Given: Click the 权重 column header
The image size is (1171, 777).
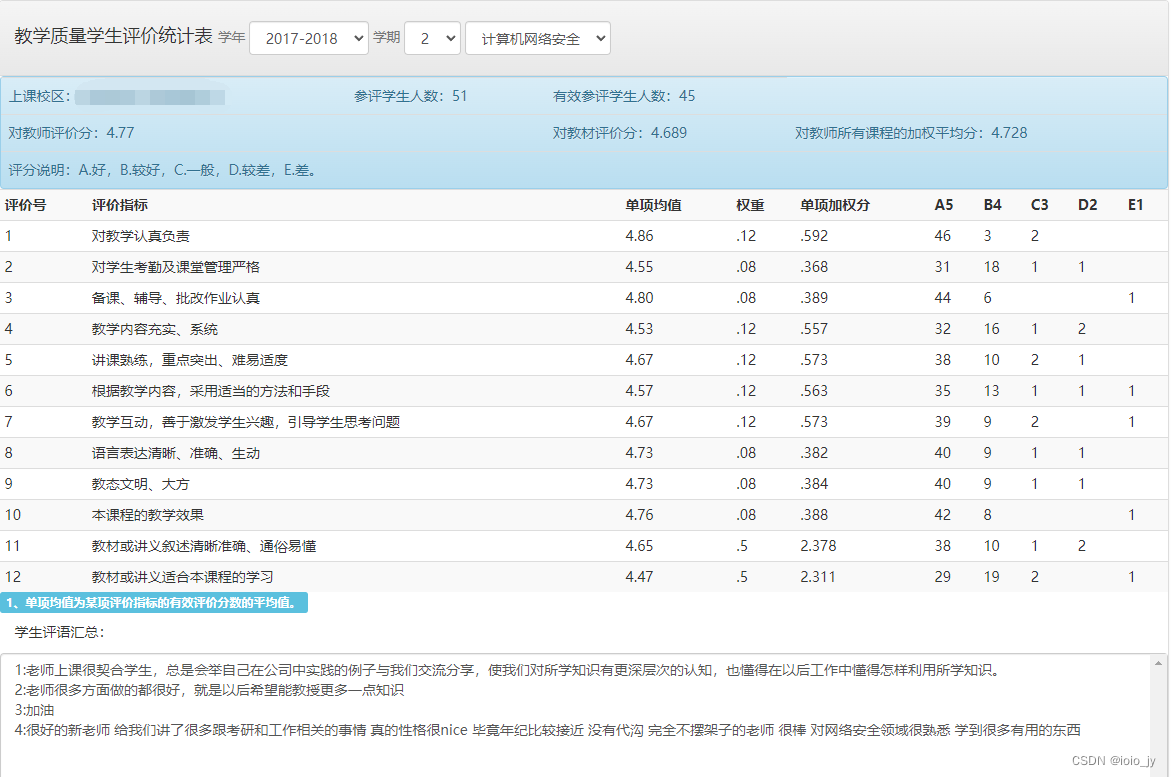Looking at the screenshot, I should click(750, 205).
